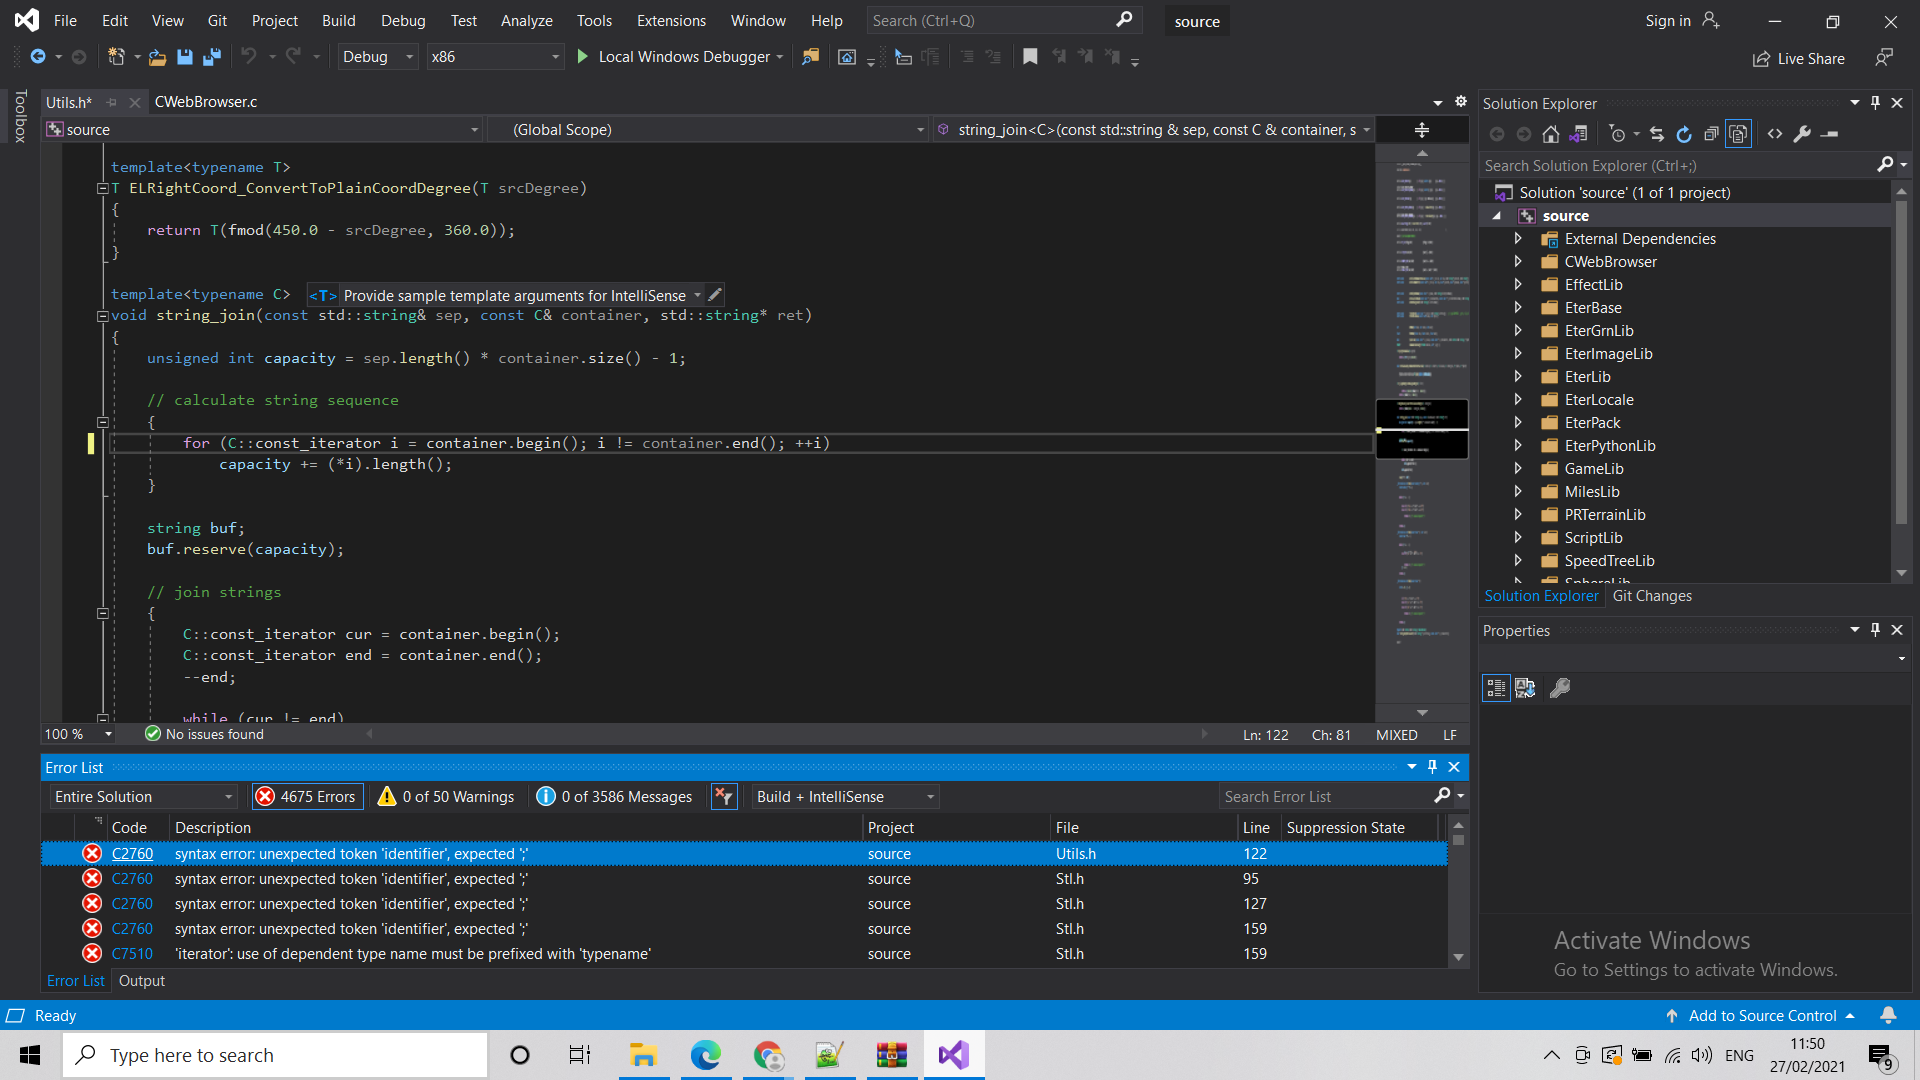Open the x86 platform dropdown
This screenshot has height=1080, width=1920.
pos(495,57)
